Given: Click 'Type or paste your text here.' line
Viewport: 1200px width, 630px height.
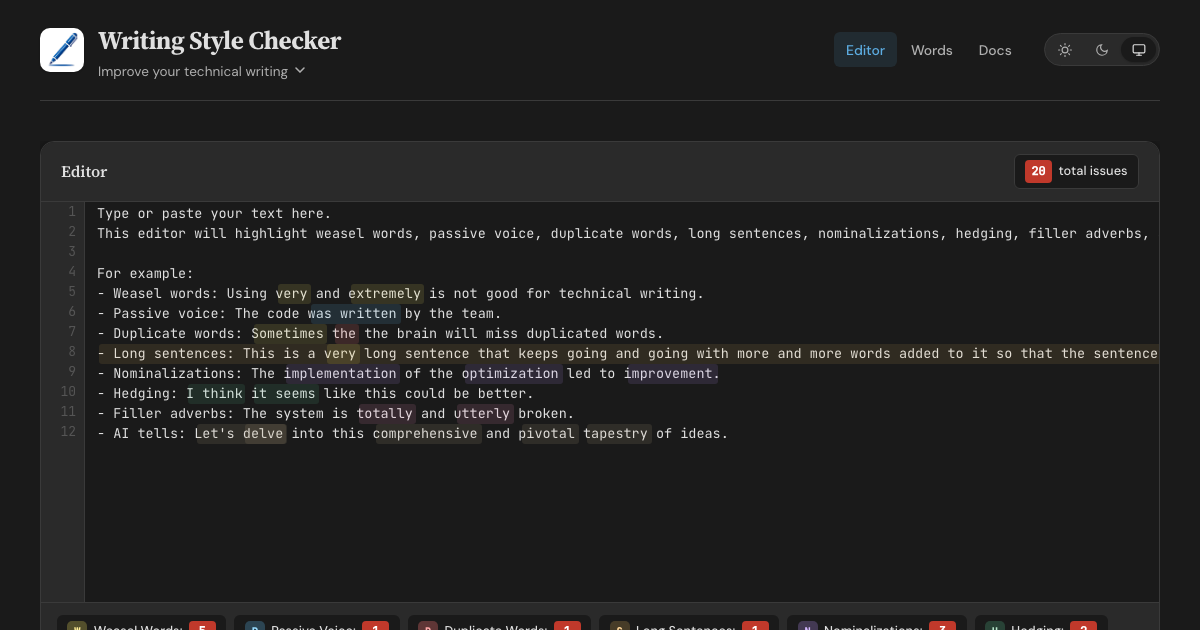Looking at the screenshot, I should pyautogui.click(x=214, y=213).
